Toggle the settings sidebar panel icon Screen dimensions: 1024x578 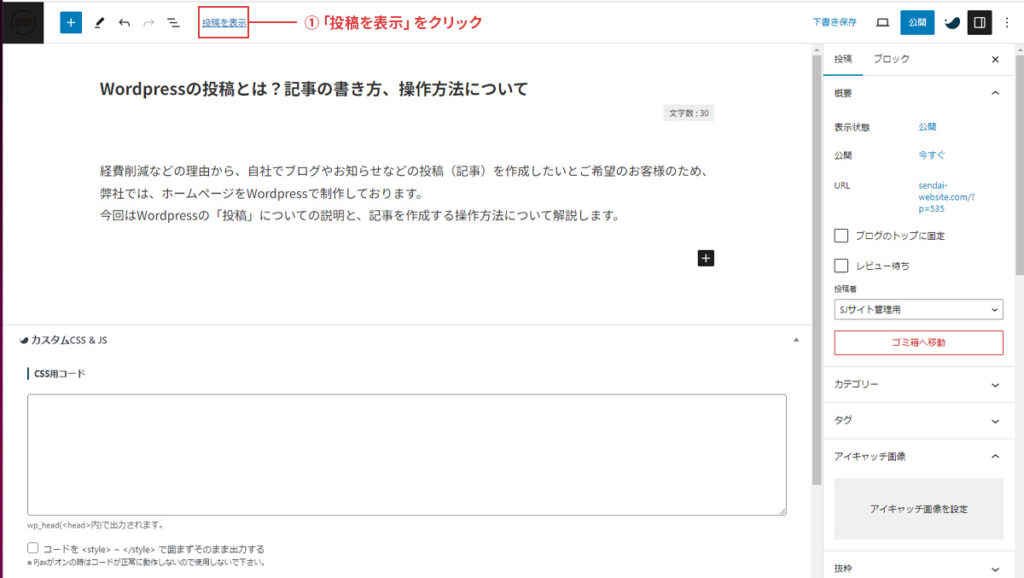pos(979,22)
